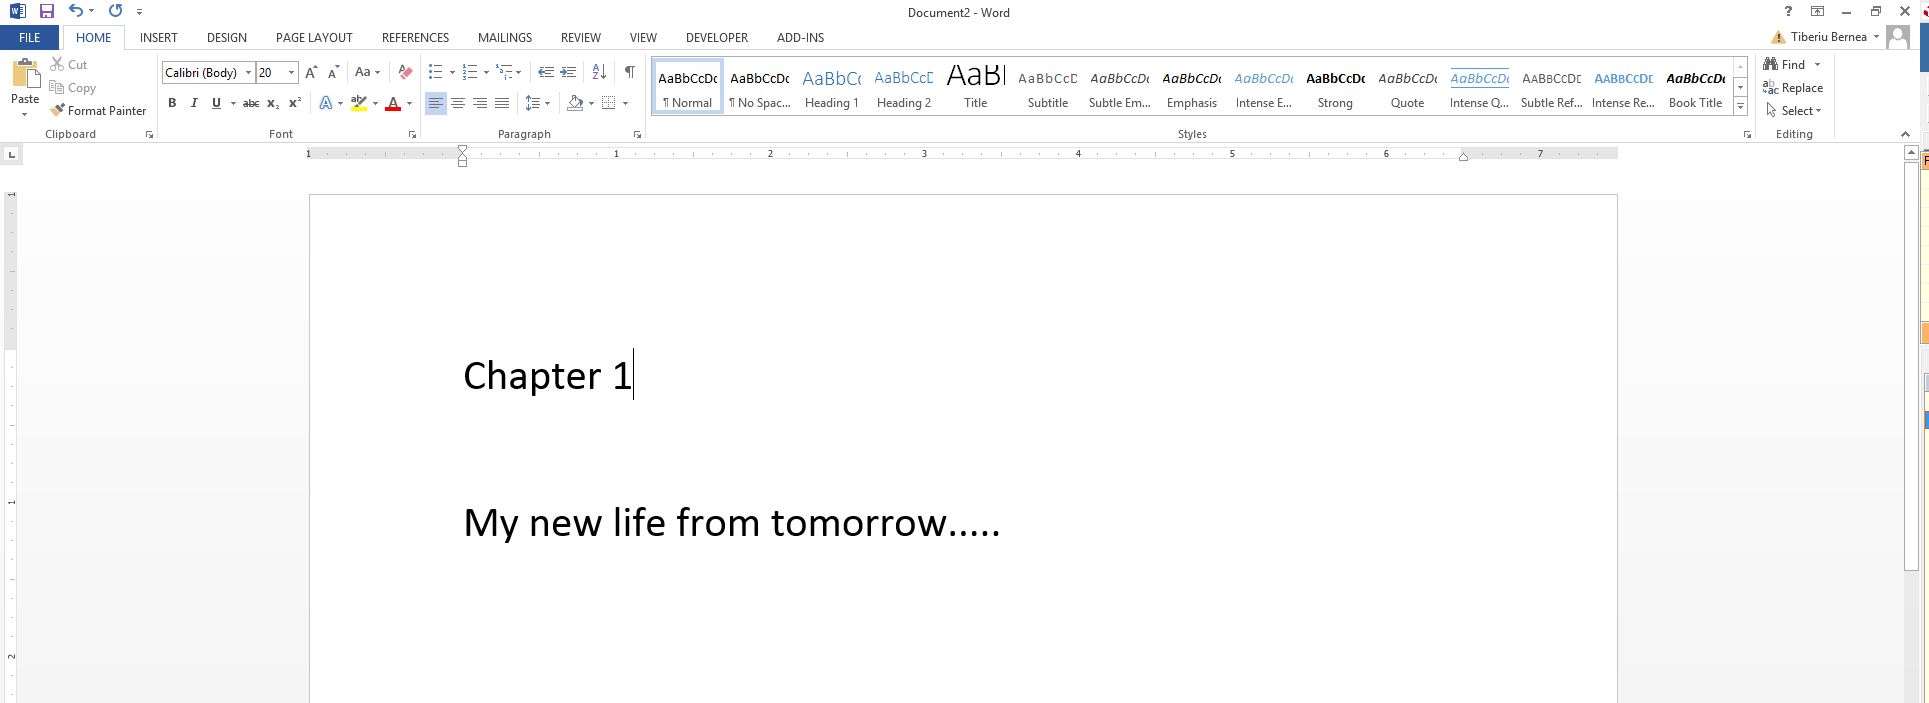Toggle show paragraph marks
The image size is (1929, 703).
629,72
